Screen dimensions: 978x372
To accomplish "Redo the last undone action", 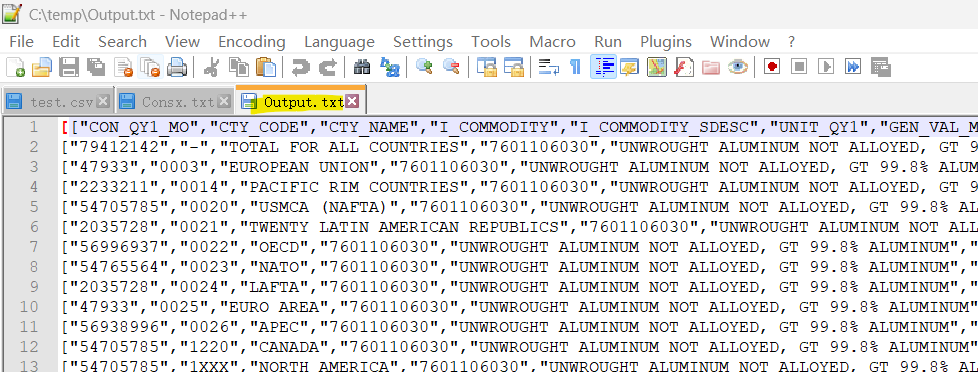I will 328,67.
